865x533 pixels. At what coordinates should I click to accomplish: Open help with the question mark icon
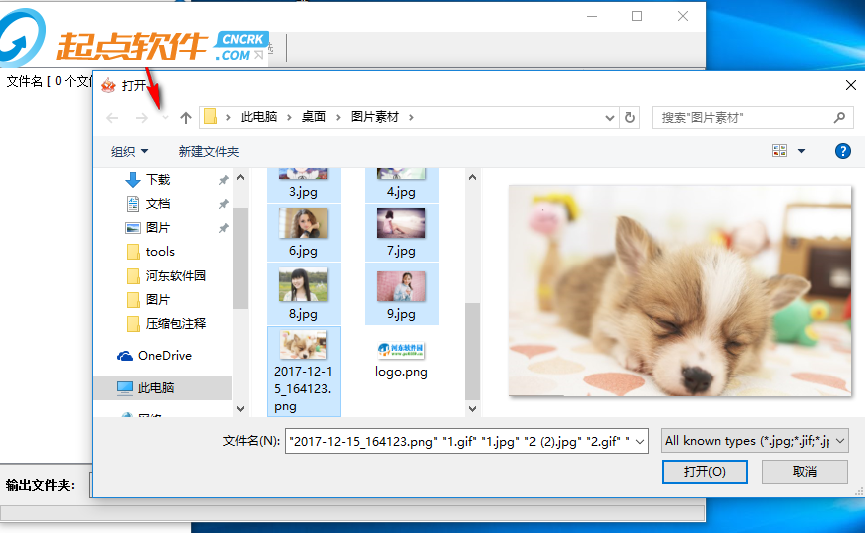point(842,151)
